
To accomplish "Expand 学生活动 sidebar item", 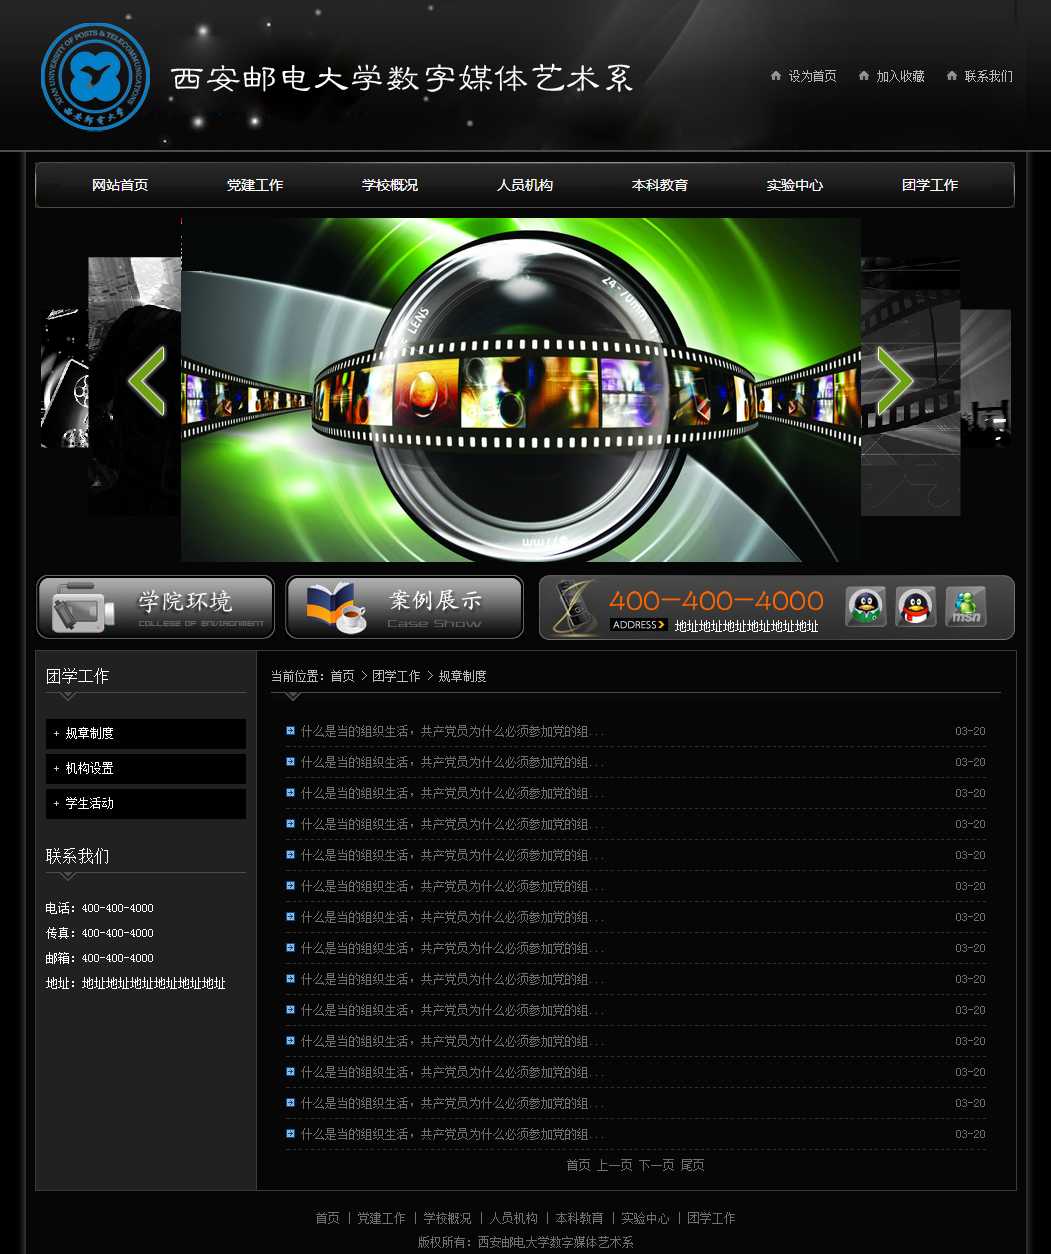I will 146,804.
